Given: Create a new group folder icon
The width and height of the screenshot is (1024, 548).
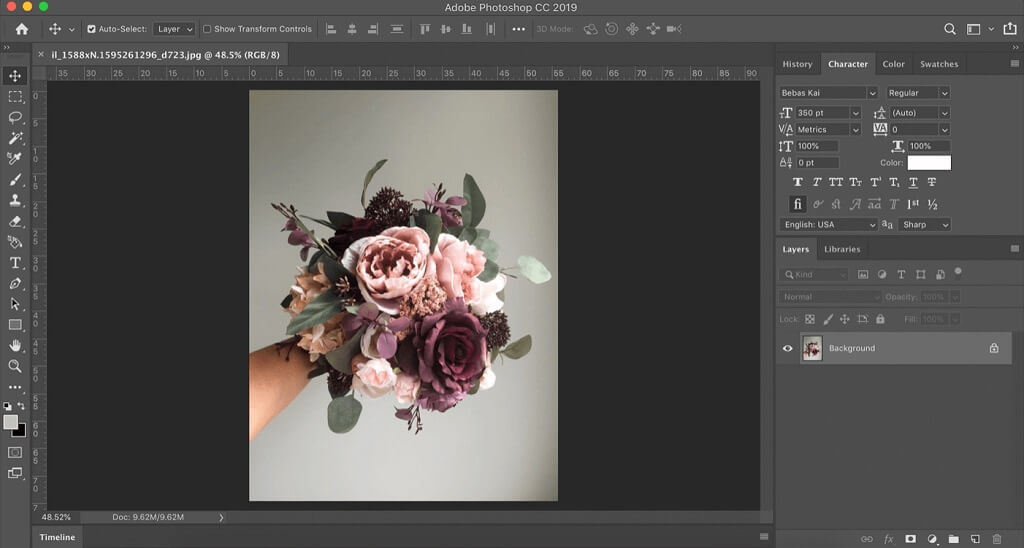Looking at the screenshot, I should tap(953, 539).
